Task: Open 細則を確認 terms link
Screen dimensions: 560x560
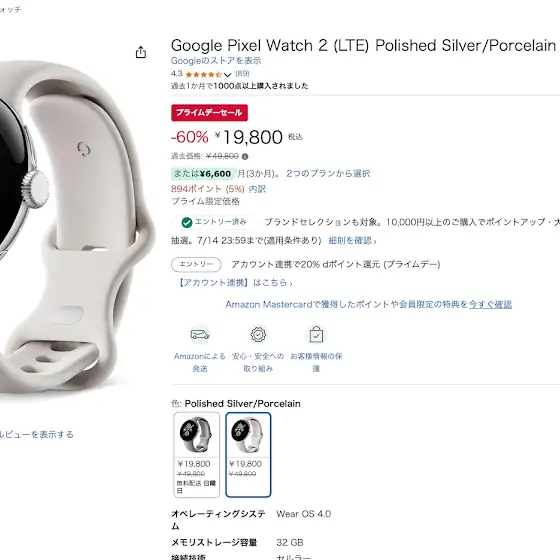Action: pos(352,240)
